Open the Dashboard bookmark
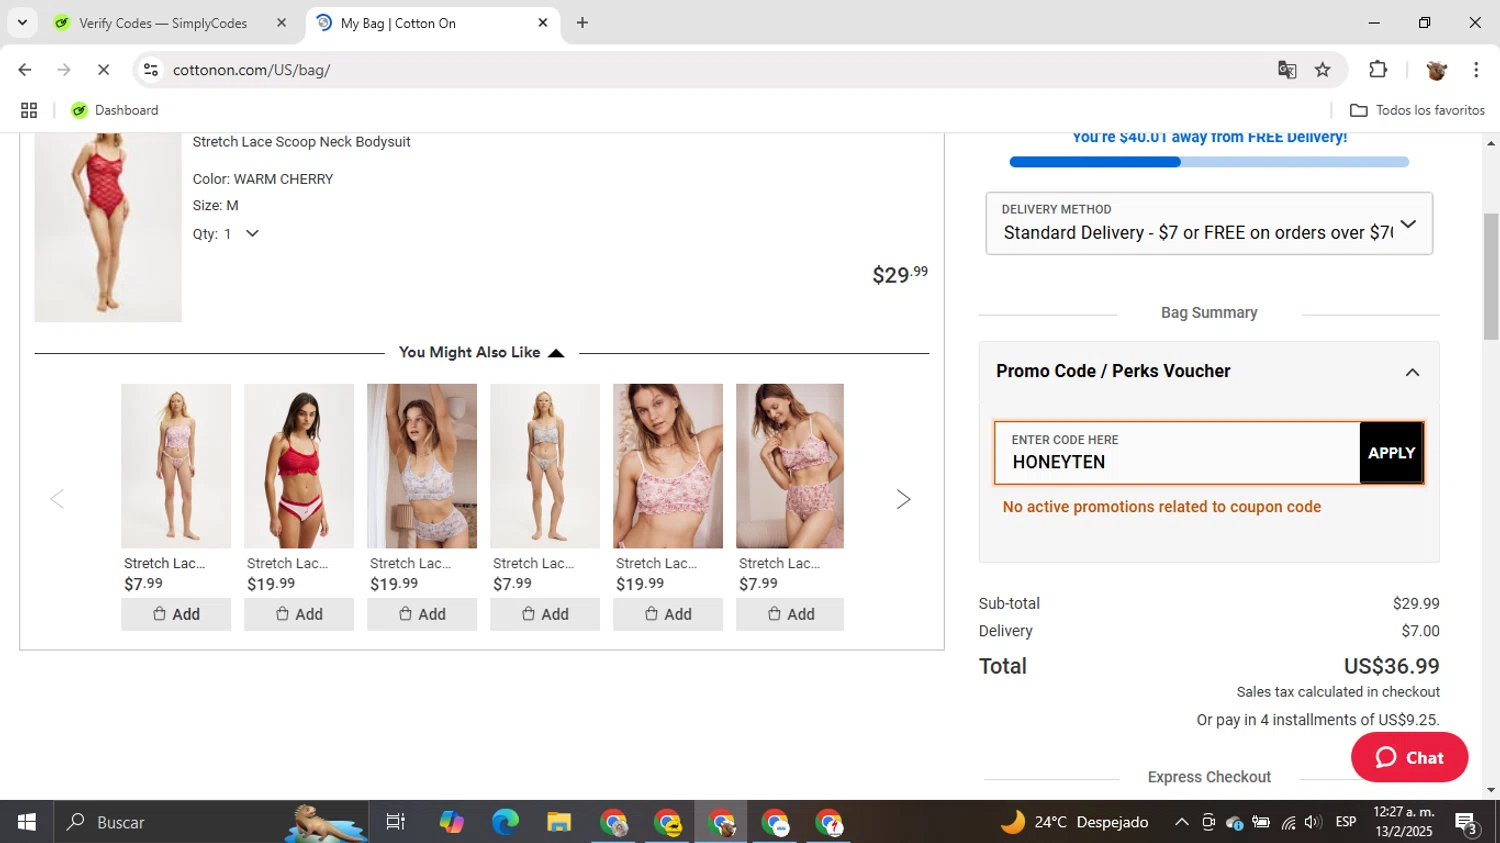This screenshot has width=1500, height=843. pyautogui.click(x=115, y=110)
